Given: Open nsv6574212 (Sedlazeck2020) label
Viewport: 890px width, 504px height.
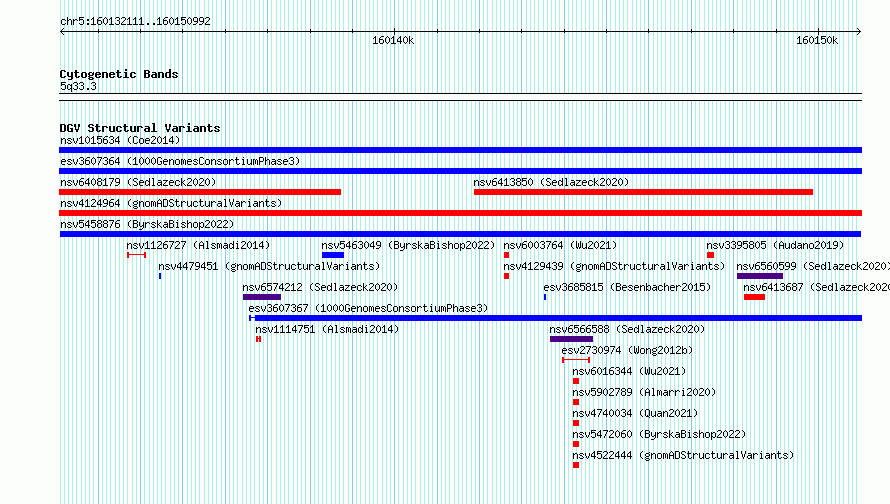Looking at the screenshot, I should (x=320, y=287).
